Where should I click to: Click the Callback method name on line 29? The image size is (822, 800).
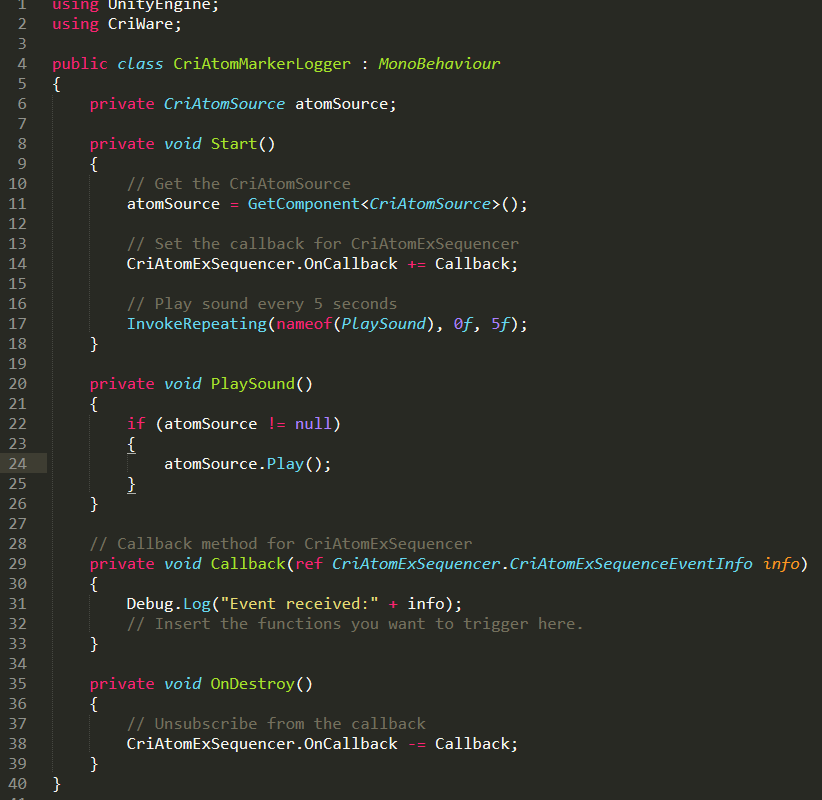248,564
